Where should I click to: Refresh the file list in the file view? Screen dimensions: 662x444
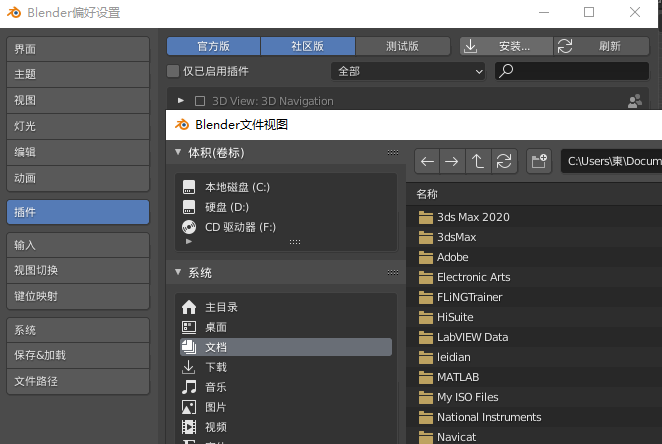pos(504,161)
